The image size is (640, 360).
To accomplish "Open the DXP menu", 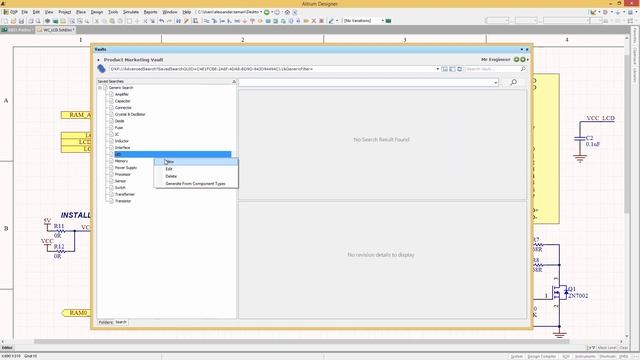I will coord(11,12).
